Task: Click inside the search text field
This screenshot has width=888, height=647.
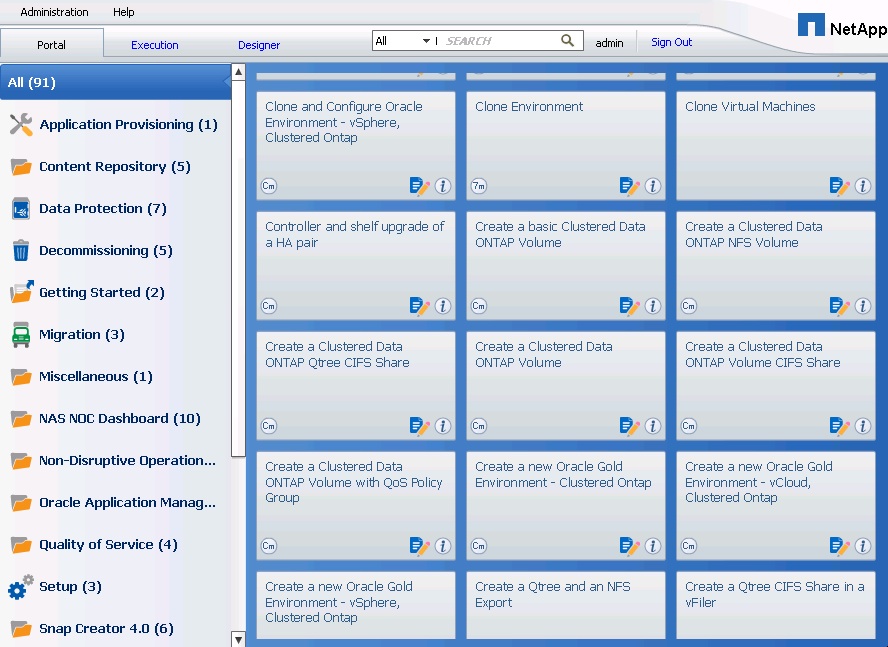Action: tap(499, 41)
